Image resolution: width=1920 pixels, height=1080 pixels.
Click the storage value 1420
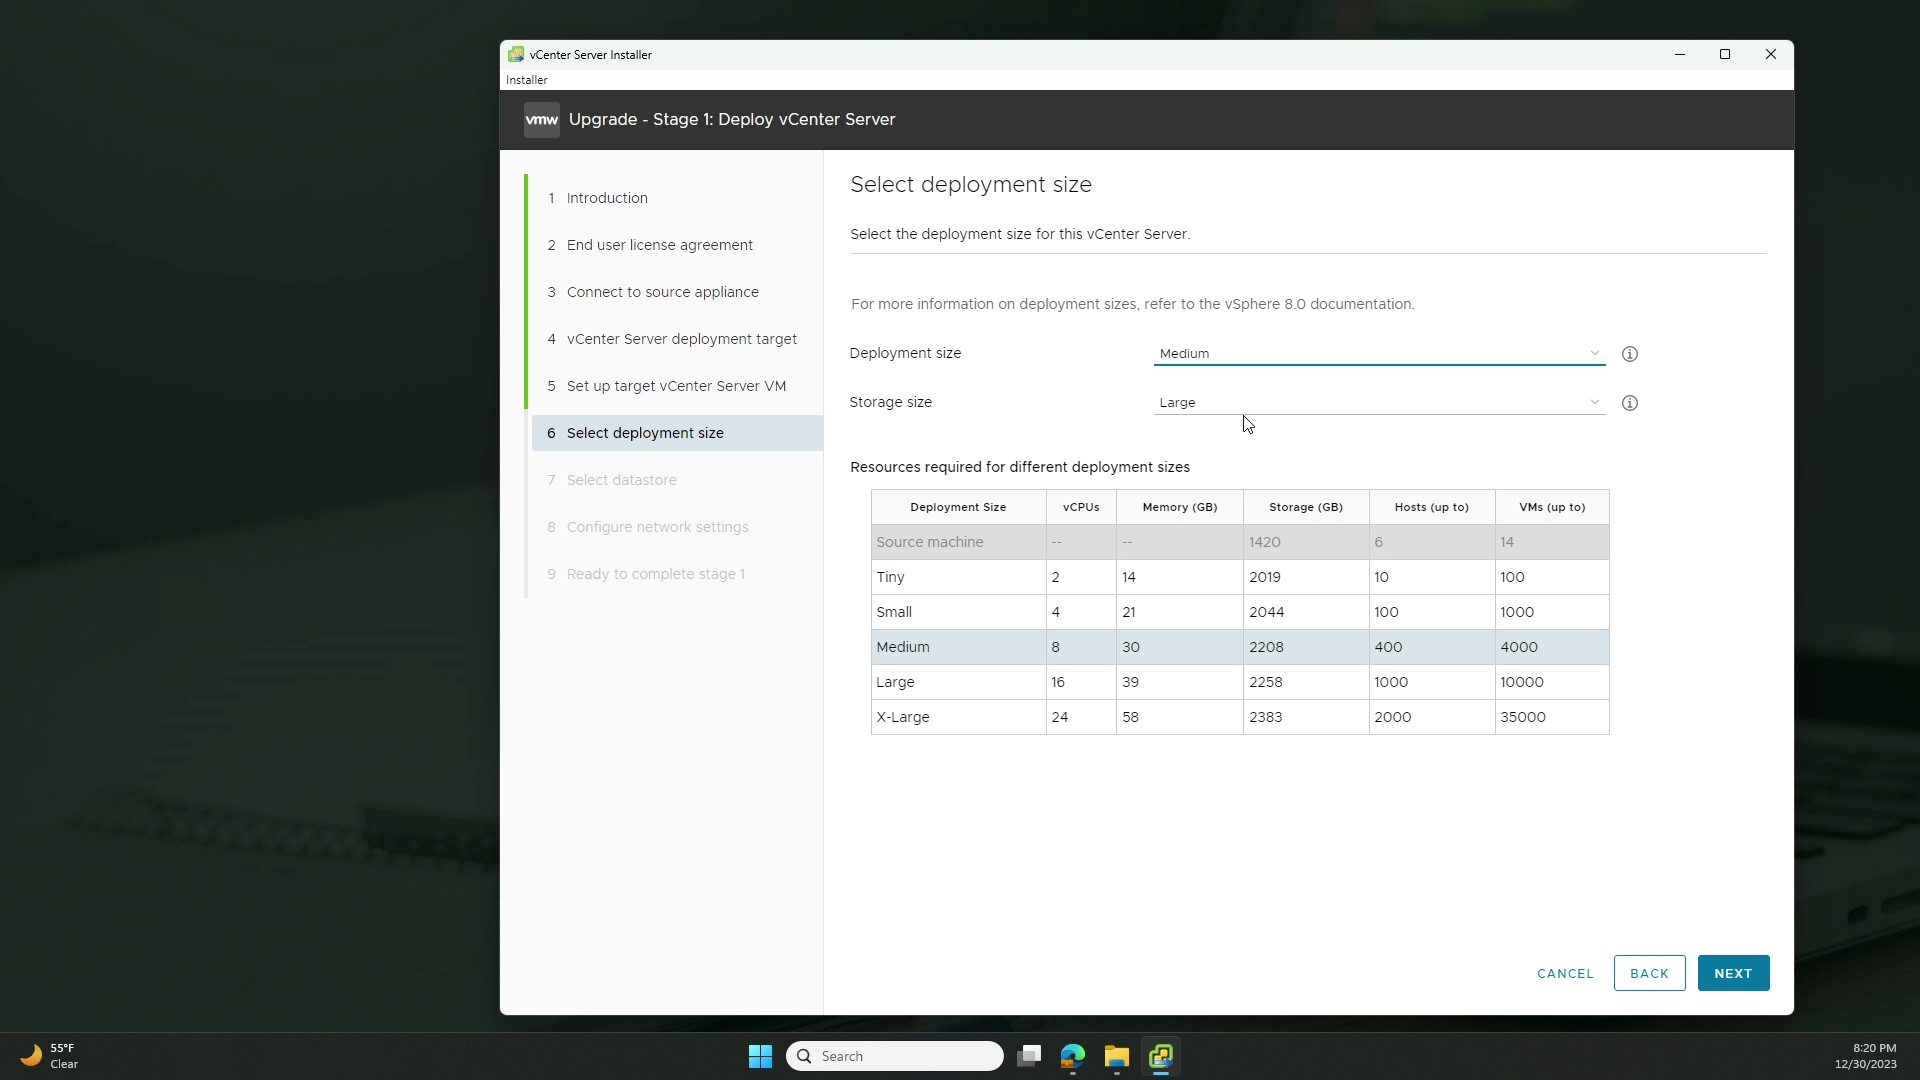coord(1264,542)
